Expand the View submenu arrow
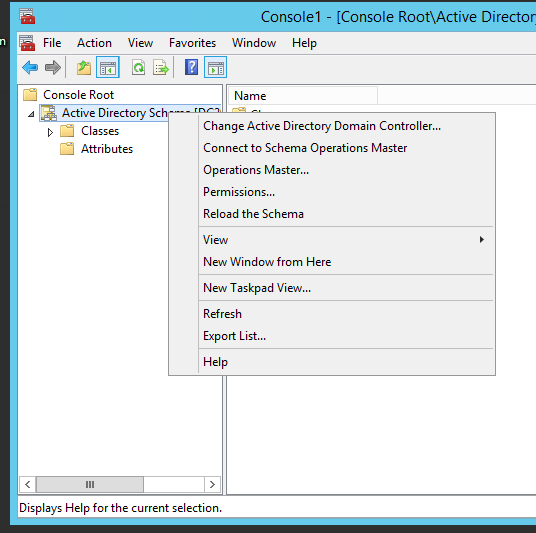Screen dimensions: 536x533 tap(482, 240)
